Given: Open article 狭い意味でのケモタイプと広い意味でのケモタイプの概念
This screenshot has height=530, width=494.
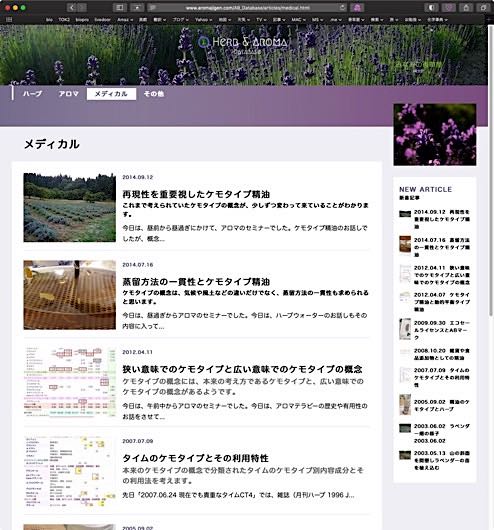Looking at the screenshot, I should tap(242, 369).
